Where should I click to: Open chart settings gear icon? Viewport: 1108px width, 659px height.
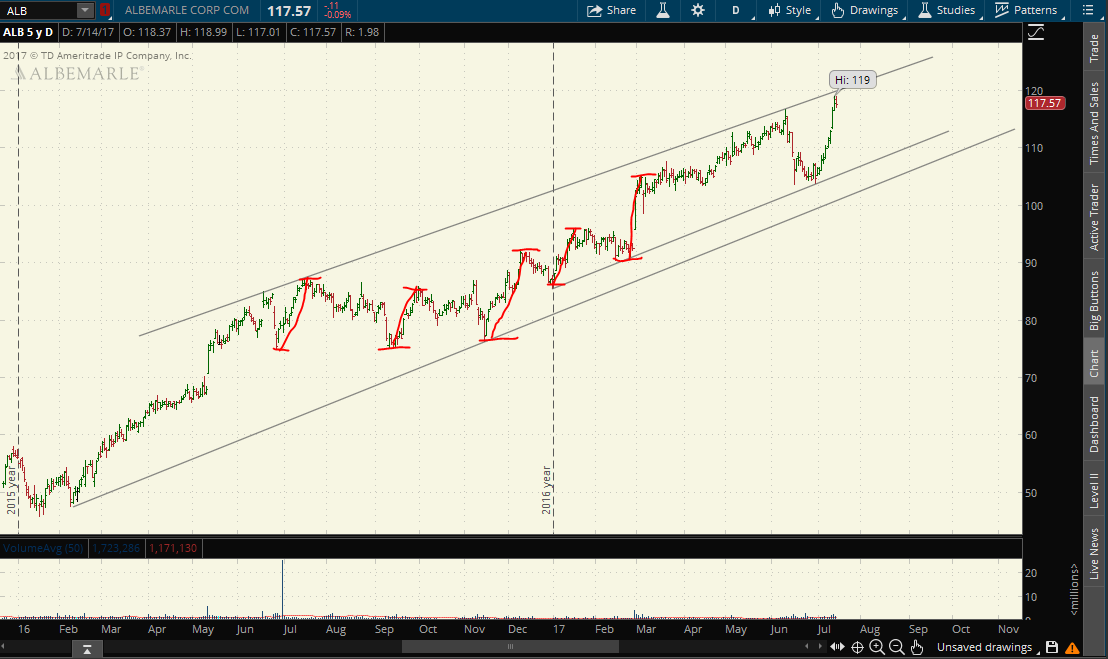697,10
